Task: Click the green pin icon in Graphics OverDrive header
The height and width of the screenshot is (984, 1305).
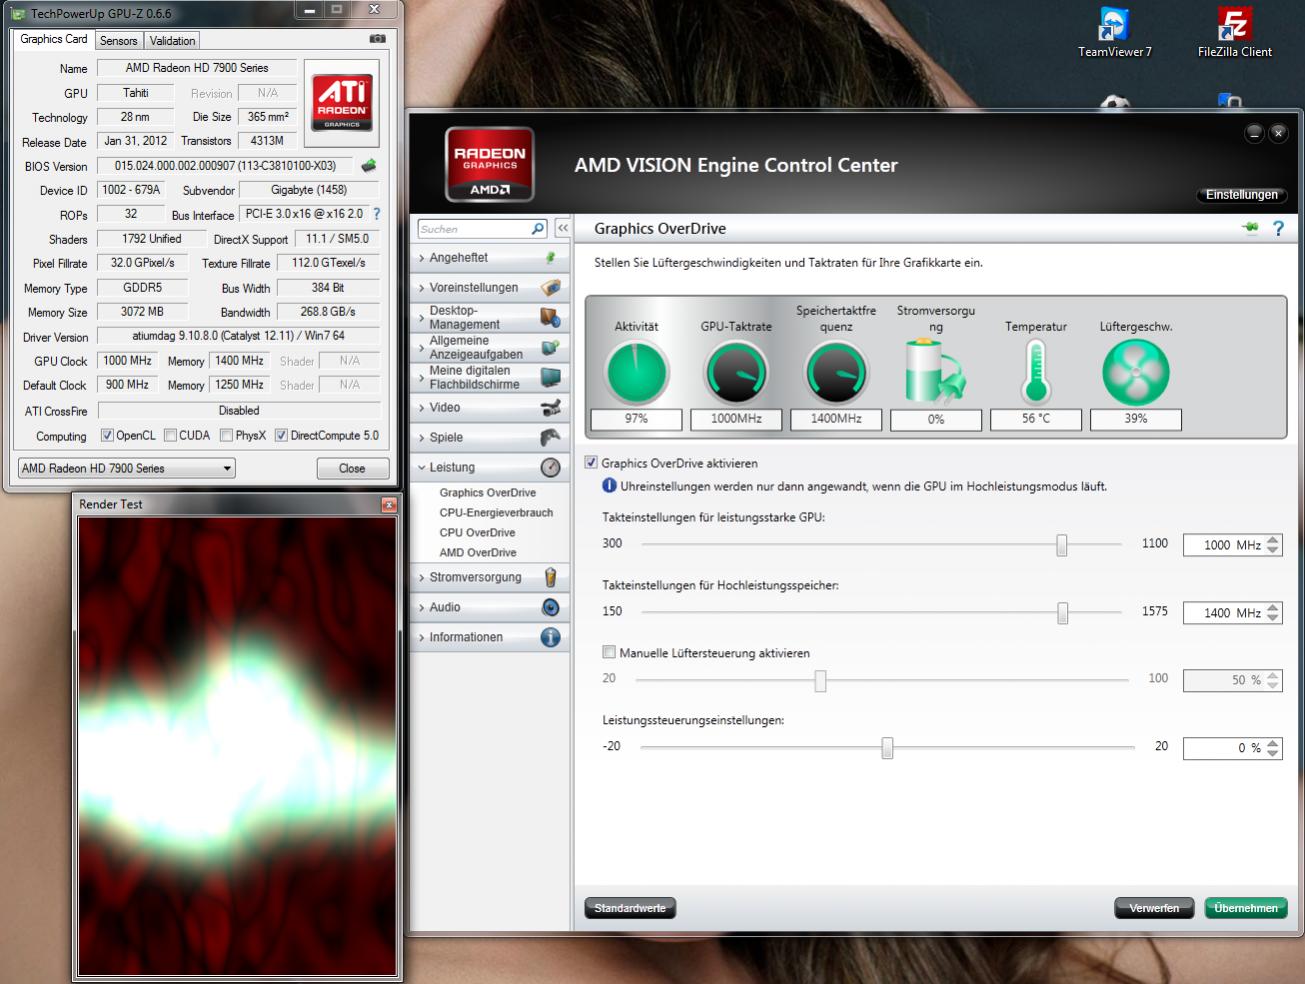Action: (1250, 228)
